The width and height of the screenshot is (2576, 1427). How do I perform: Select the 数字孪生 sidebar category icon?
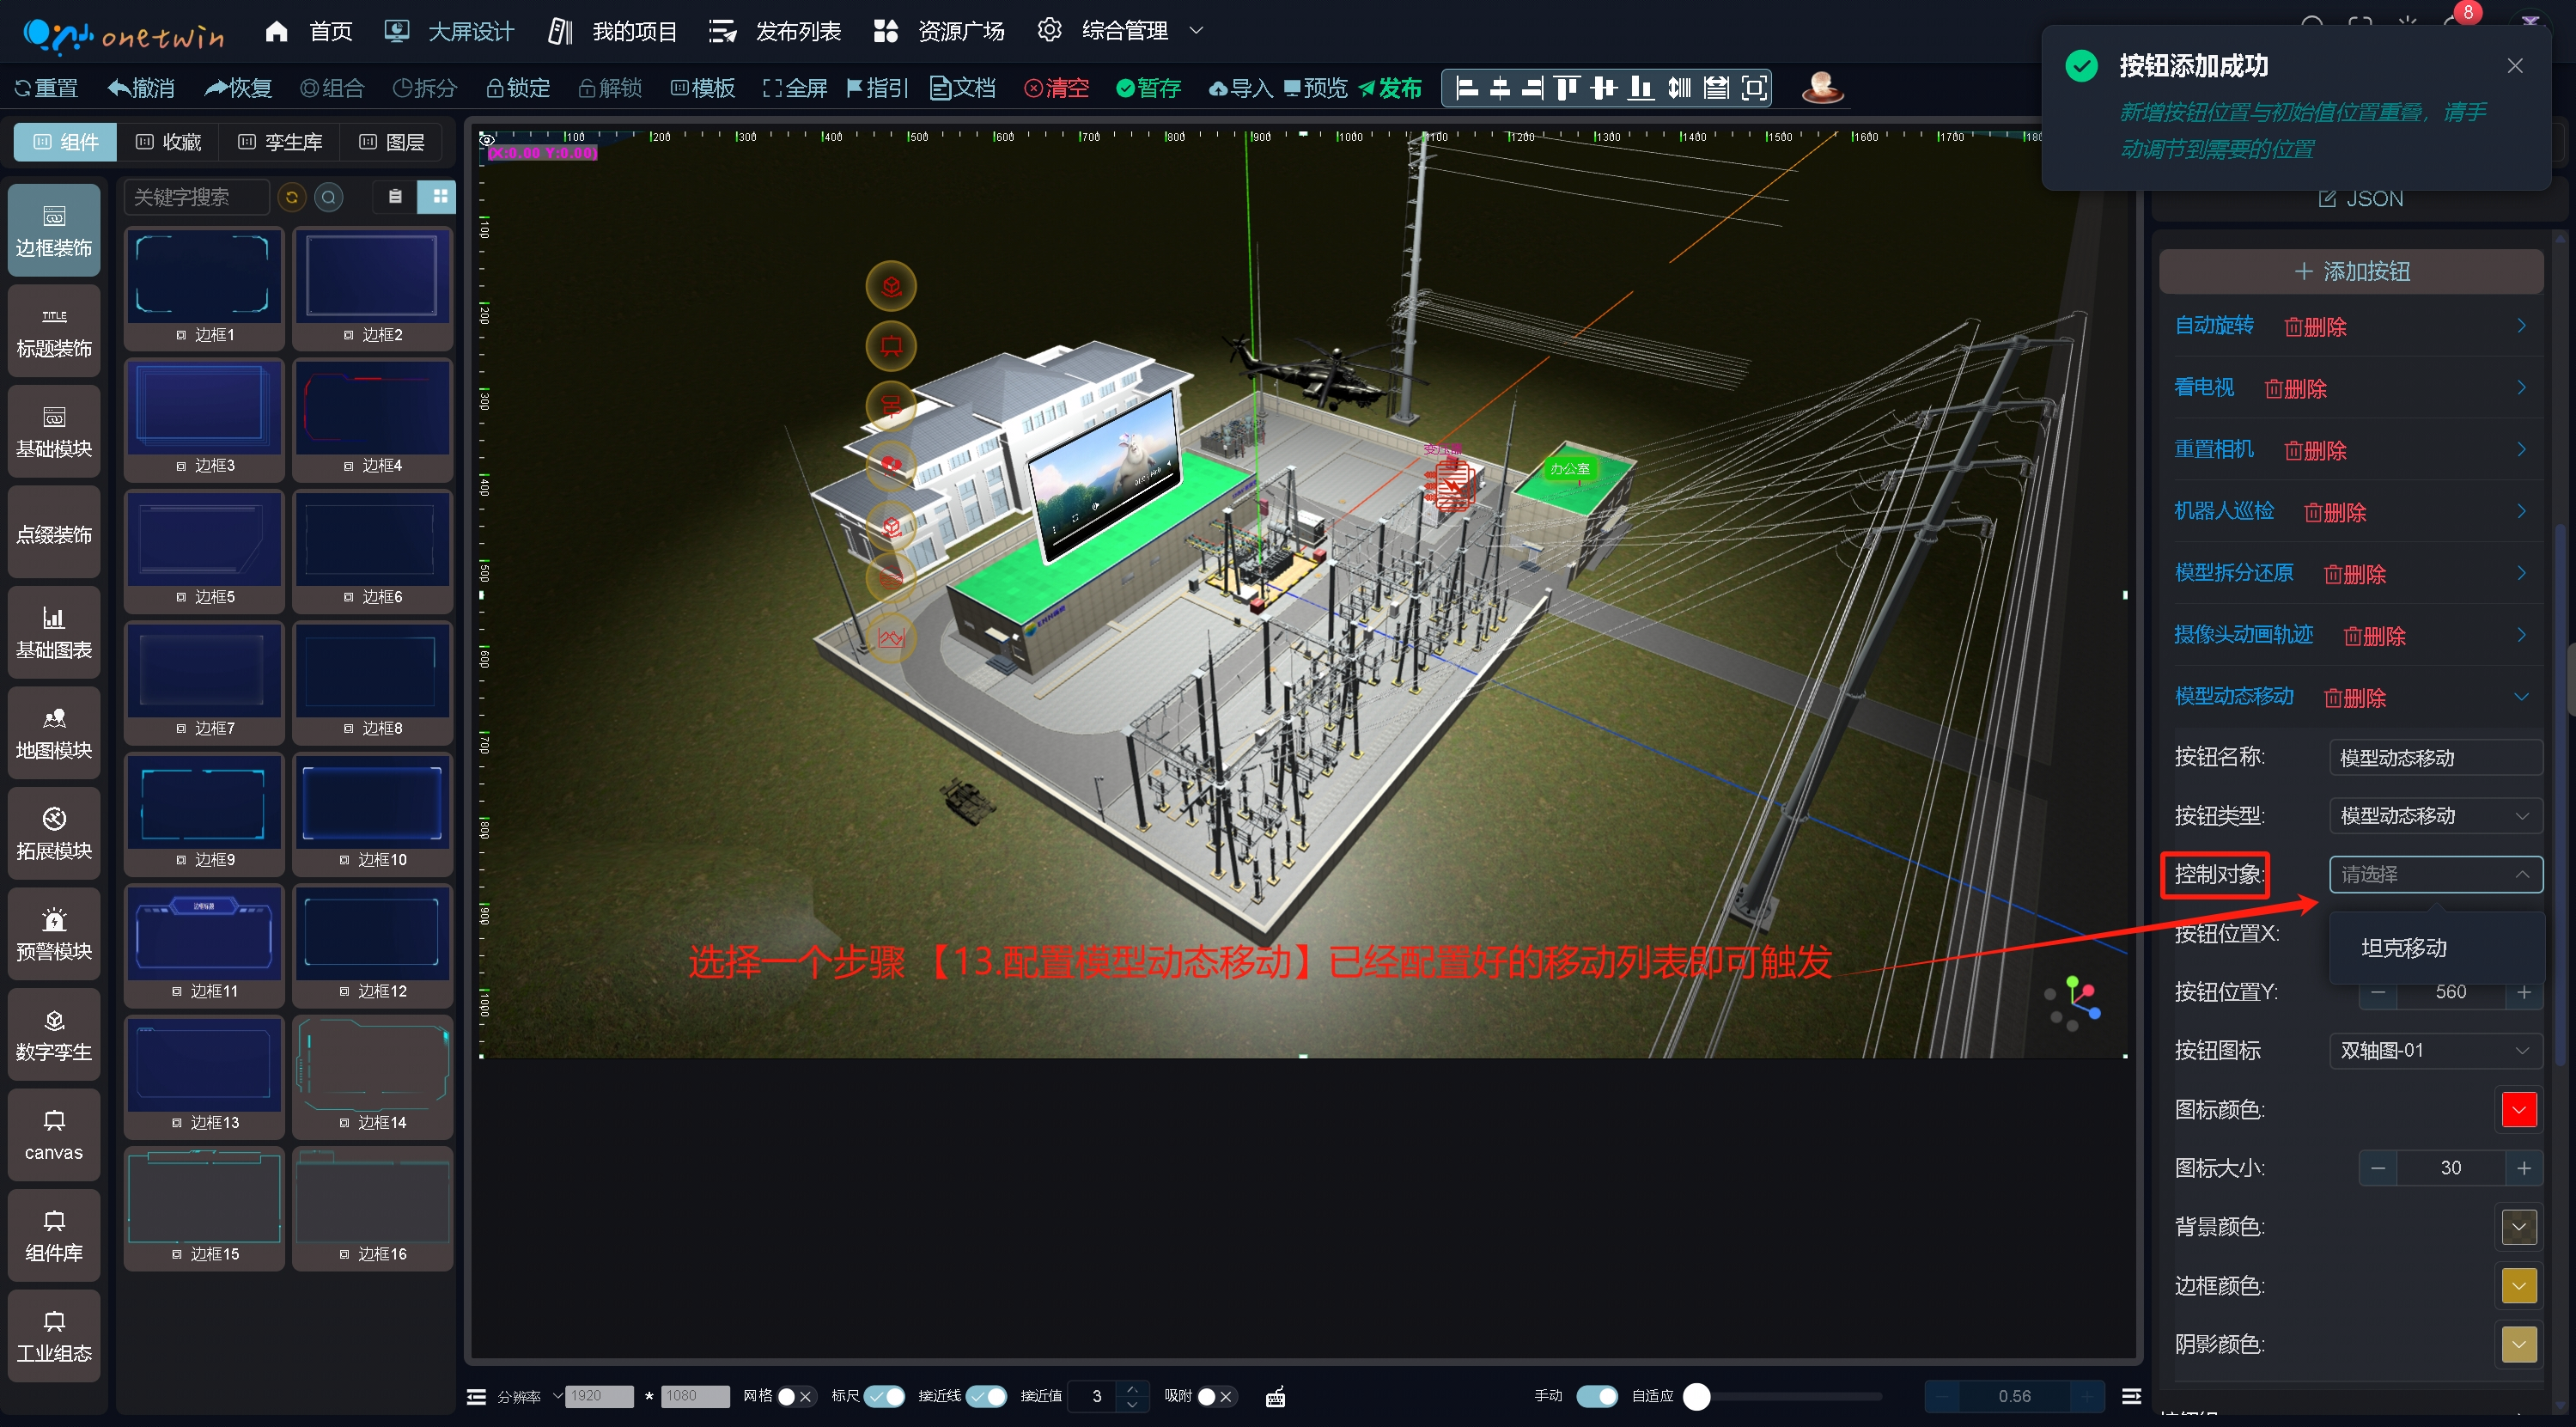point(54,1021)
